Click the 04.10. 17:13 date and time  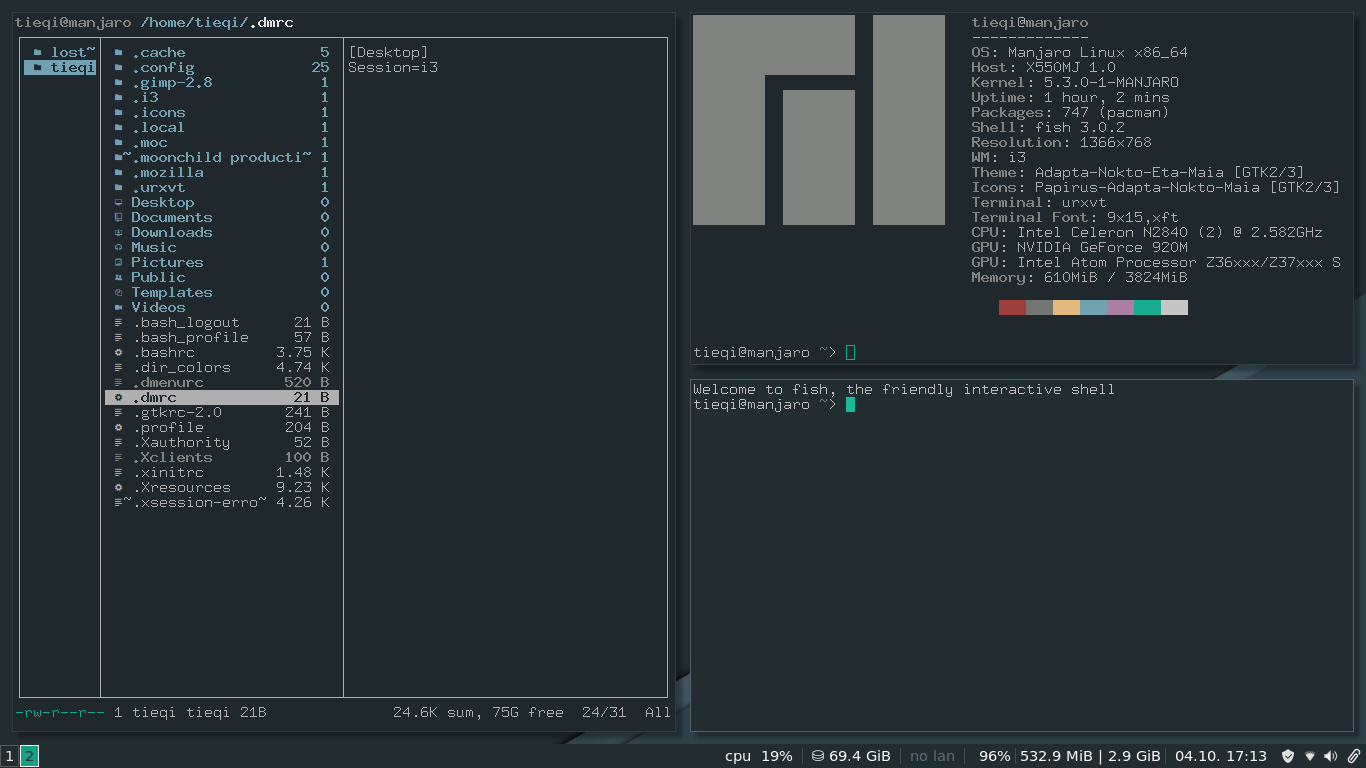[x=1221, y=756]
